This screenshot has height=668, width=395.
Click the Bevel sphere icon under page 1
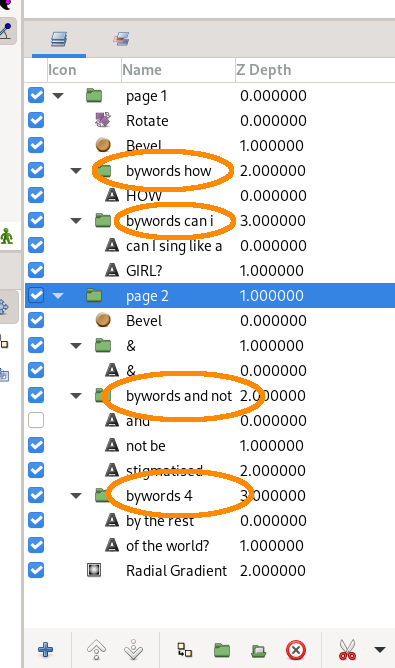point(103,145)
